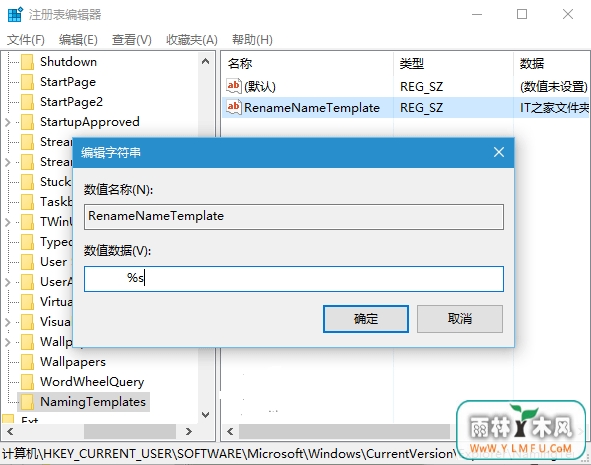591x465 pixels.
Task: Click the 名称 column header
Action: click(x=240, y=63)
